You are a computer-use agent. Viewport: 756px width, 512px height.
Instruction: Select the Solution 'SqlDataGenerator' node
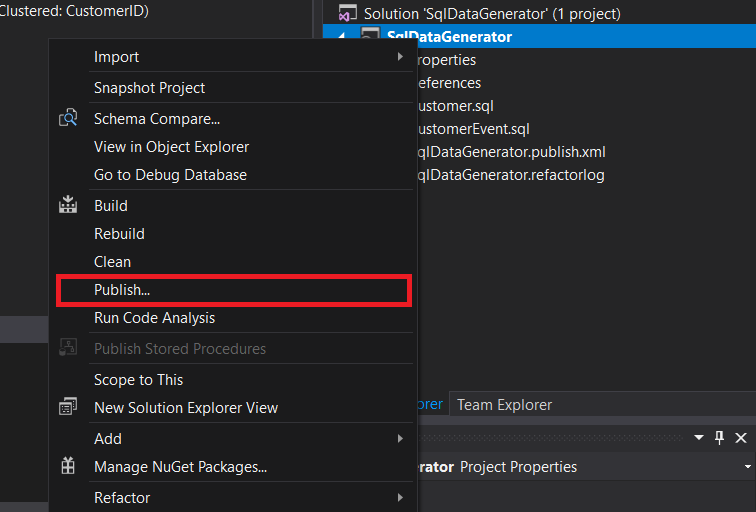[492, 13]
